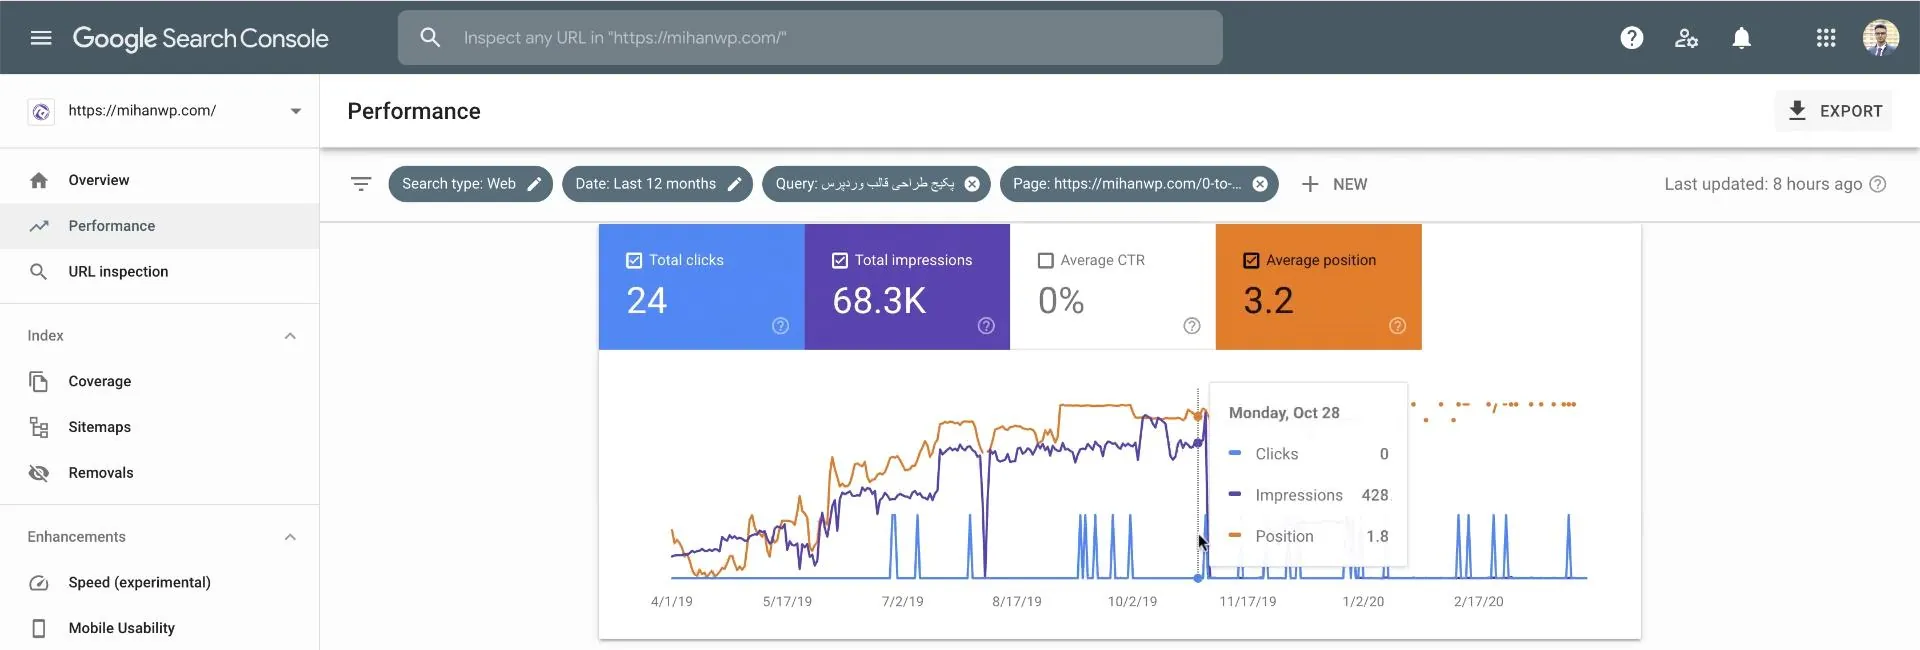Click the search magnifier icon in URL bar
Screen dimensions: 1920x650
(x=430, y=38)
